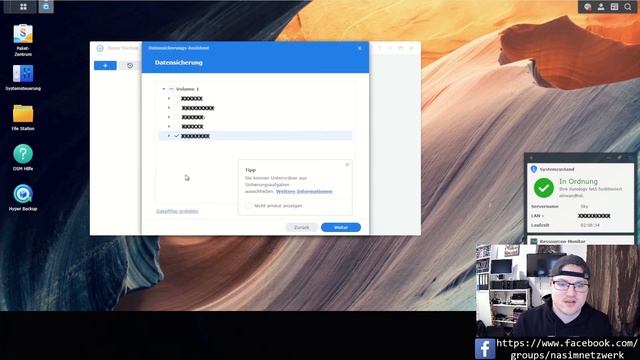The image size is (640, 360).
Task: Toggle the widgets panel icon in top bar
Action: 614,7
